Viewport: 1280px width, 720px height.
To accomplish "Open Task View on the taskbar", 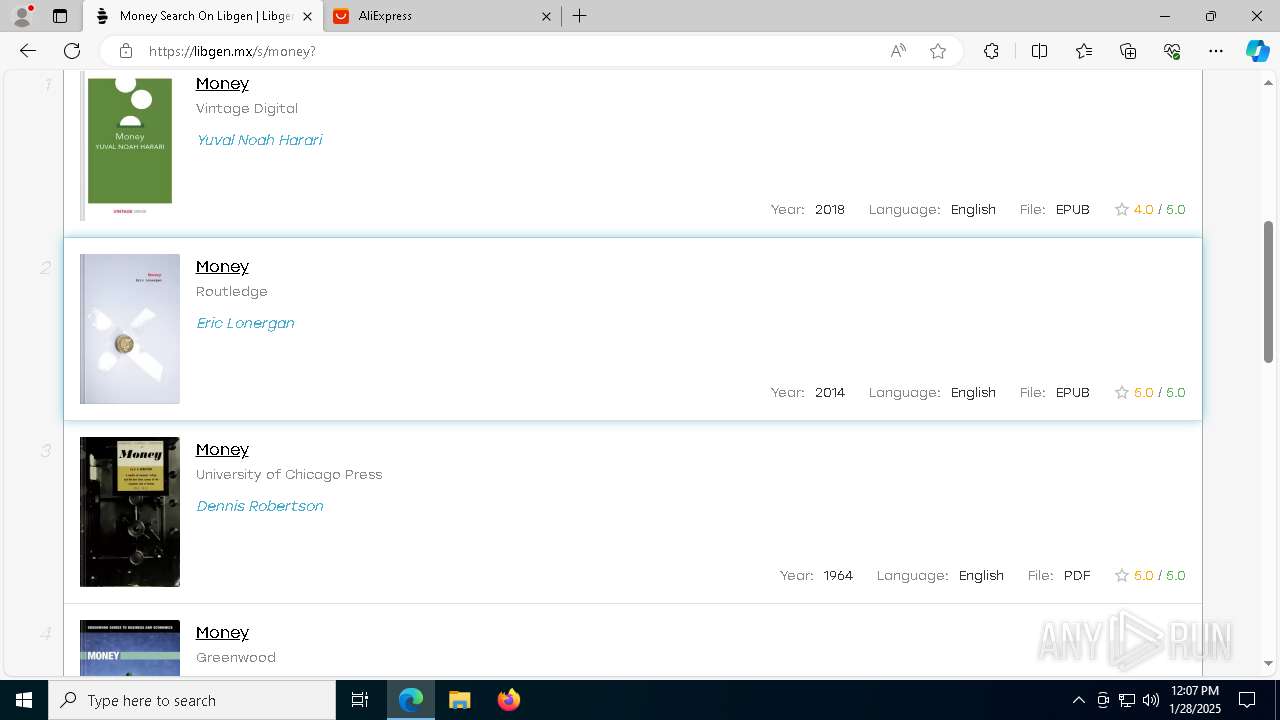I will (x=360, y=700).
